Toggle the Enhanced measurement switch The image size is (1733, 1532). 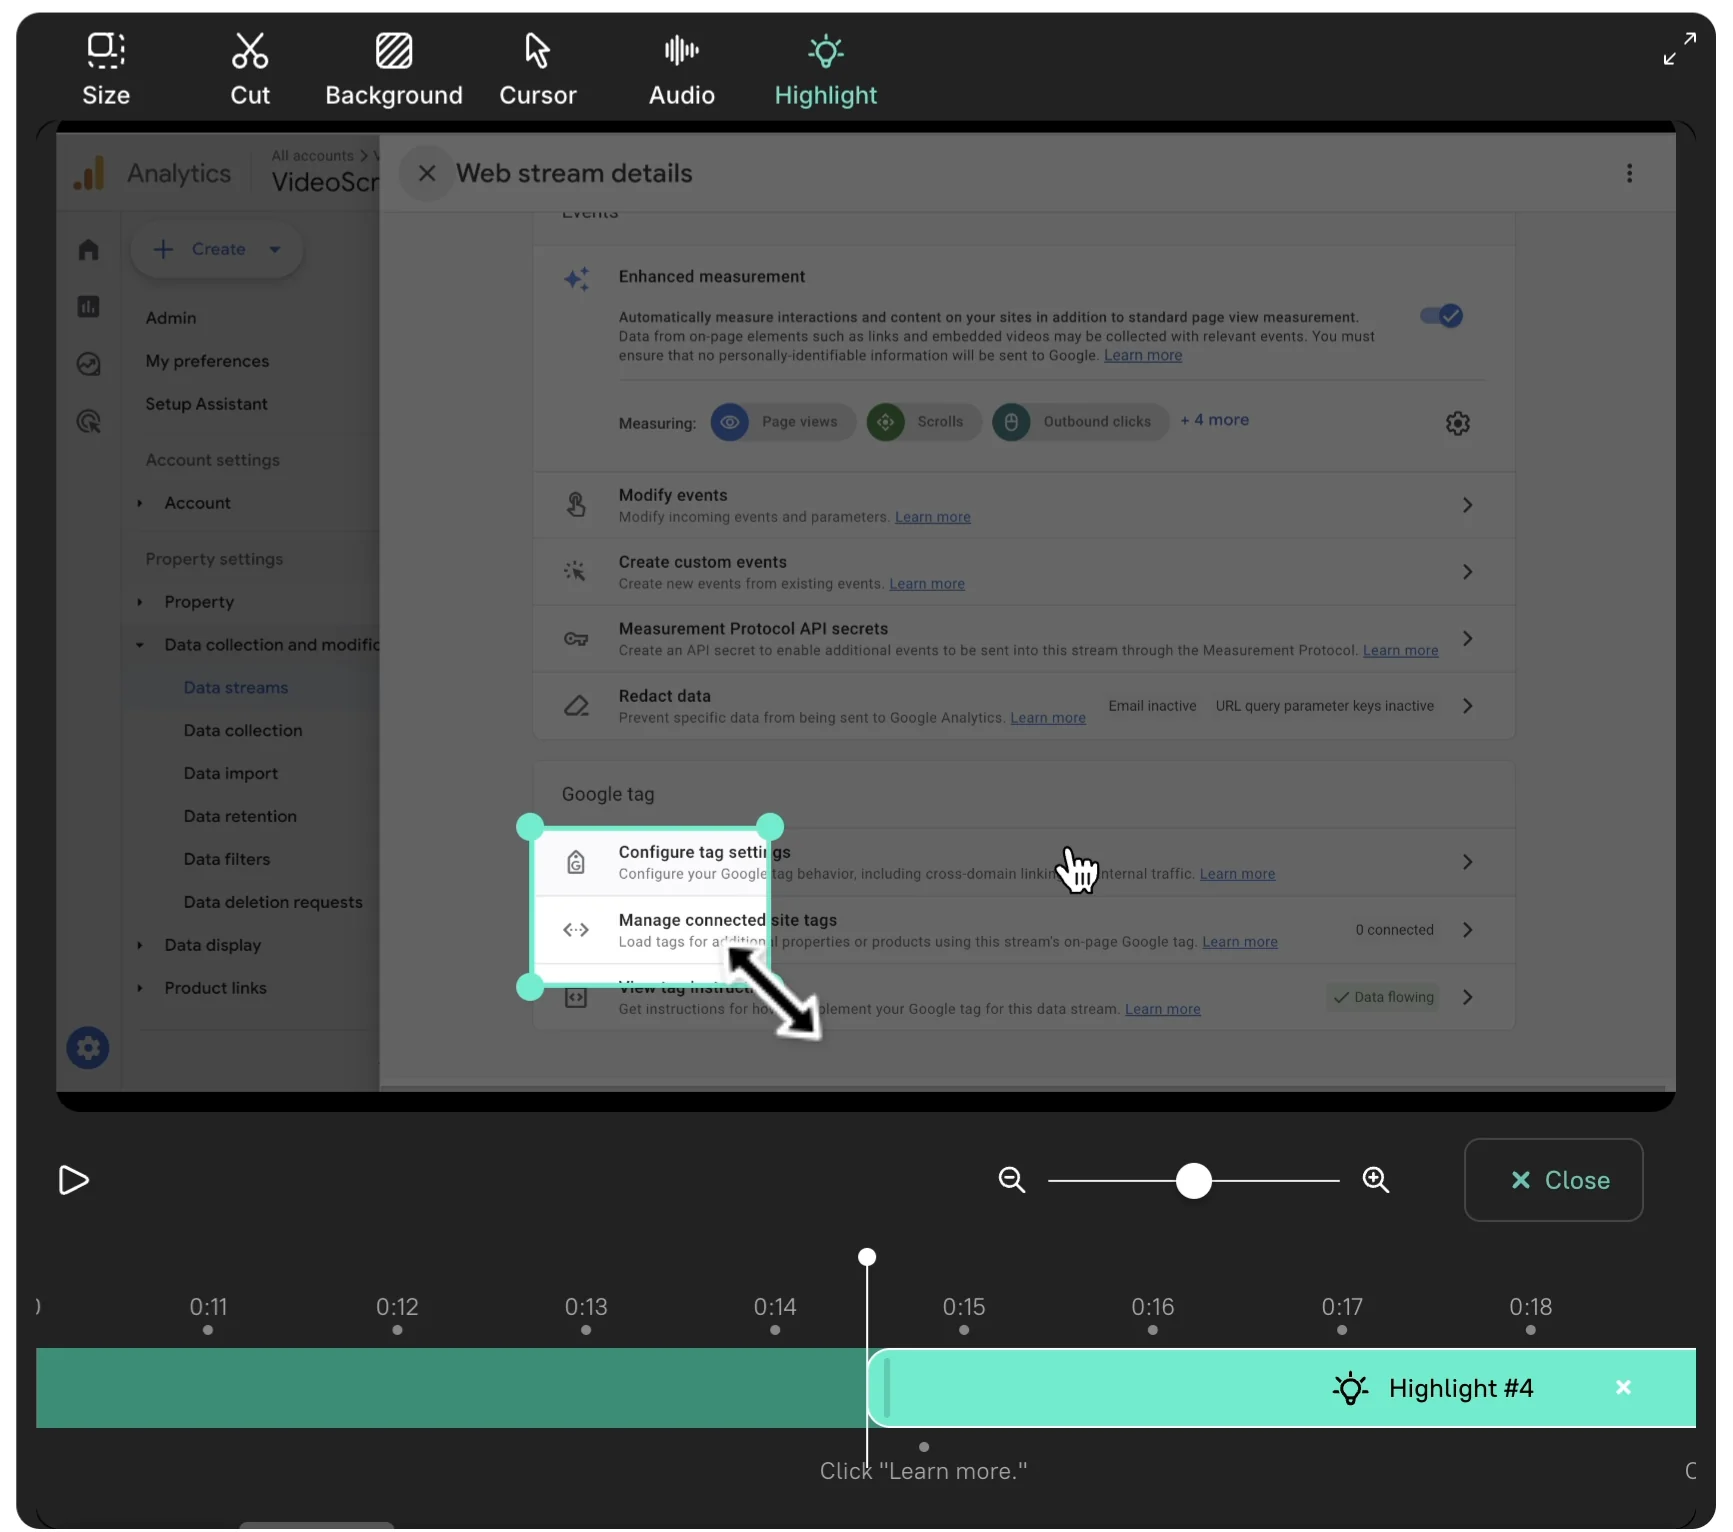click(x=1441, y=316)
